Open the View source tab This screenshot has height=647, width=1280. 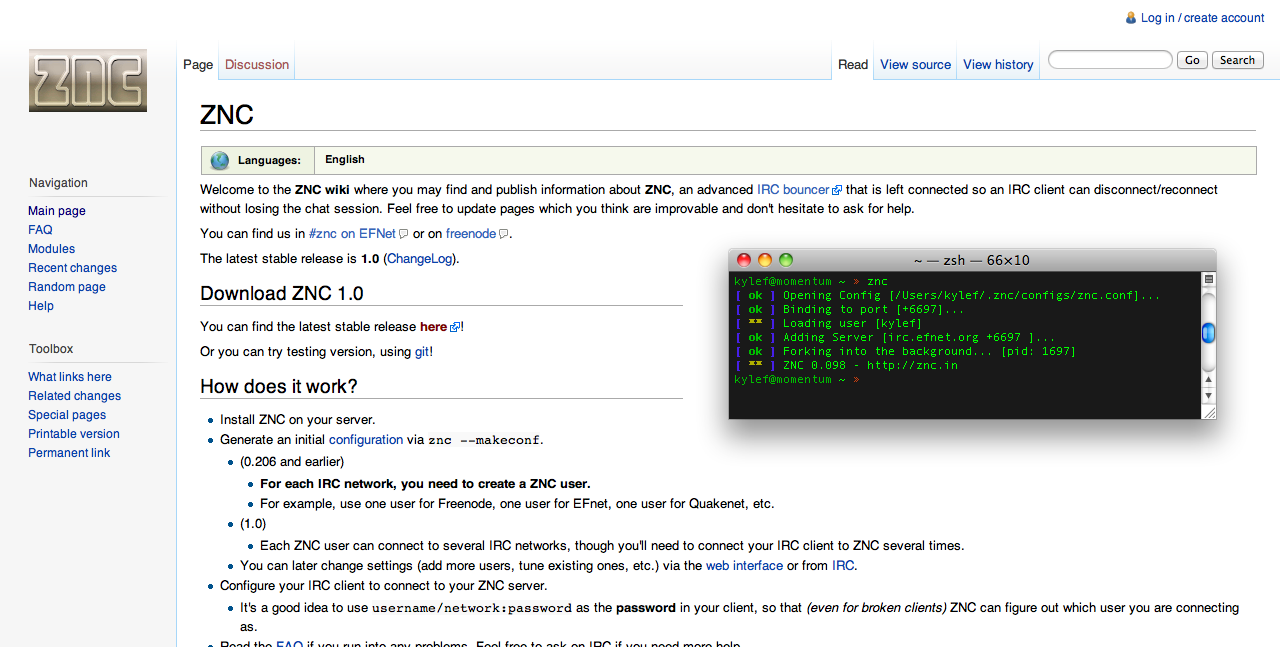click(916, 65)
